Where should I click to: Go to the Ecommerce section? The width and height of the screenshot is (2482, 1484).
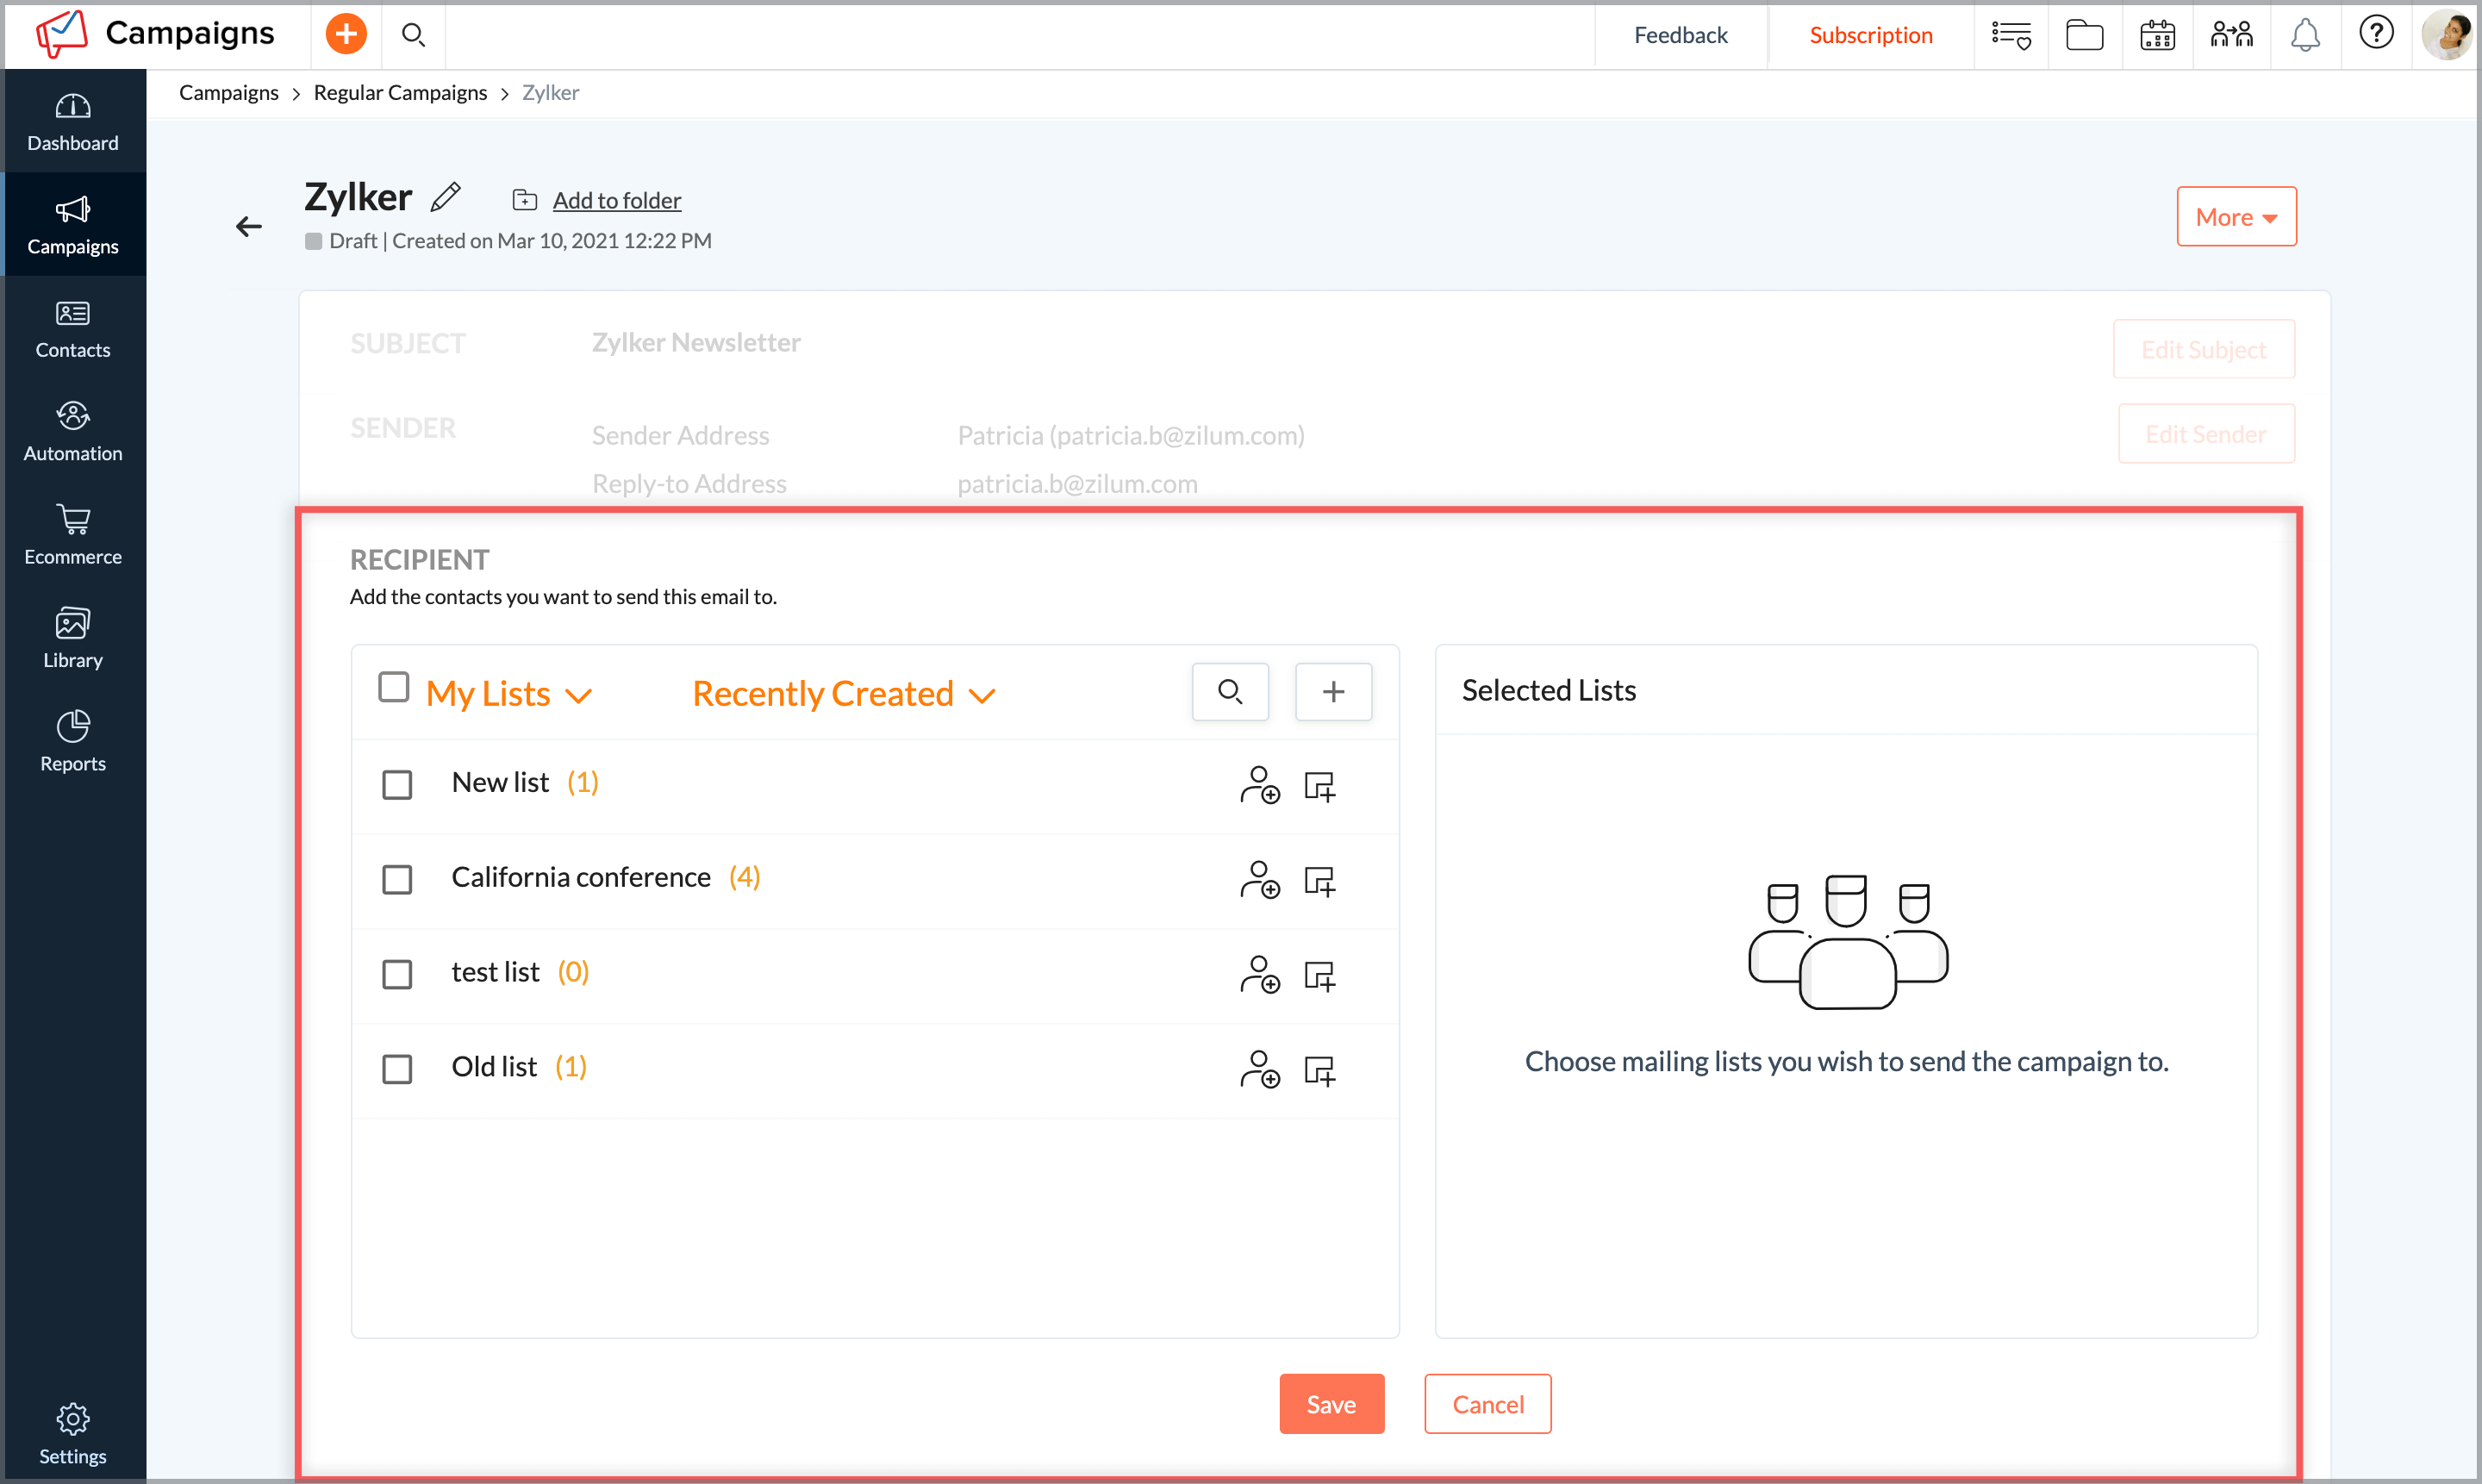(72, 535)
